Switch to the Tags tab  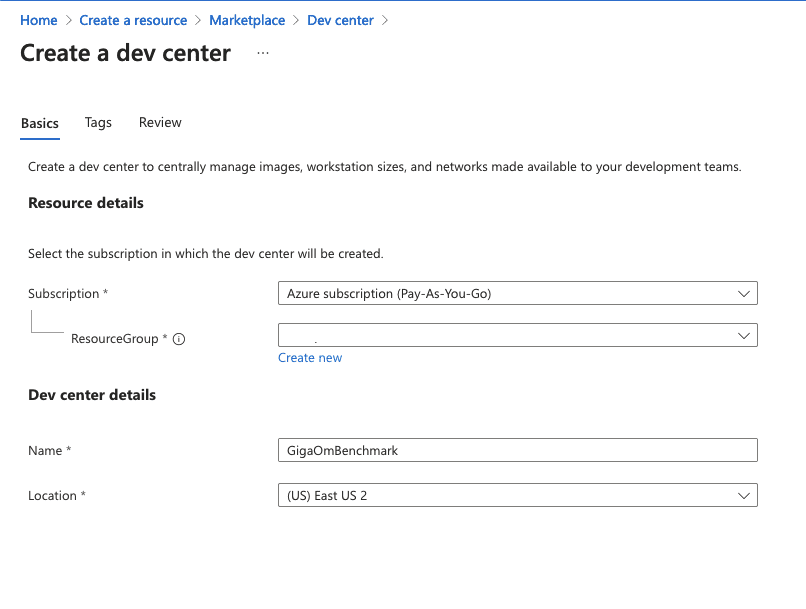pyautogui.click(x=98, y=122)
